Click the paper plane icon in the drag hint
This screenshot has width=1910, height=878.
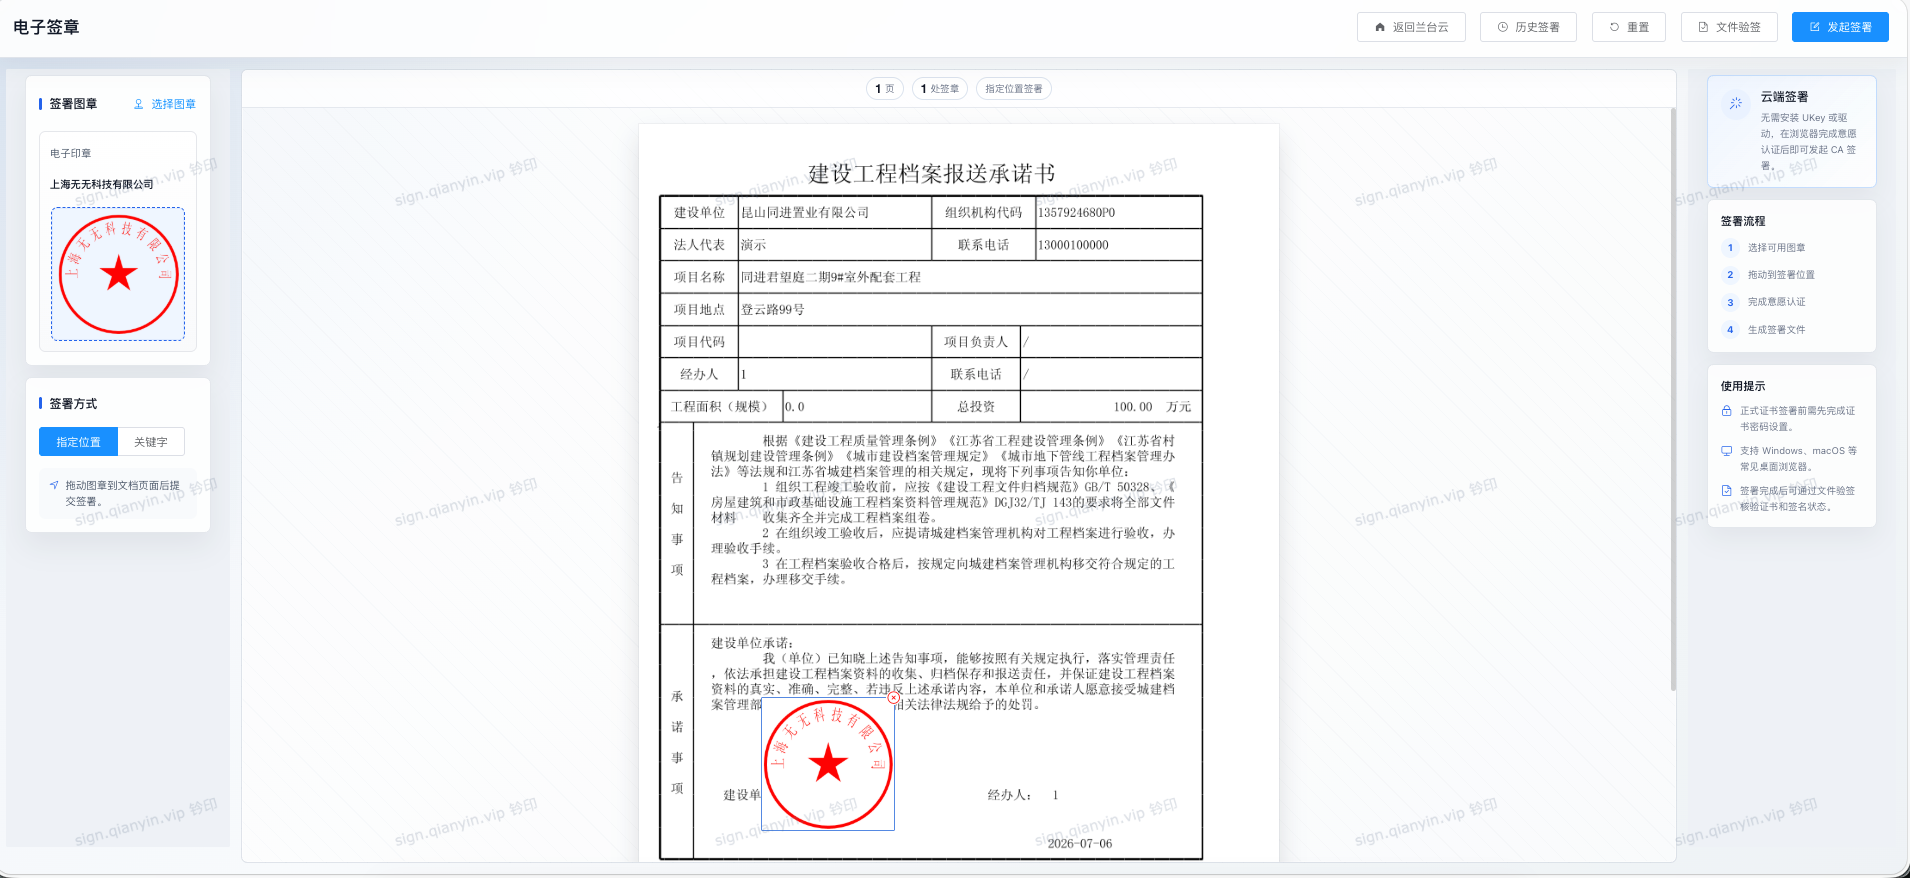tap(54, 485)
